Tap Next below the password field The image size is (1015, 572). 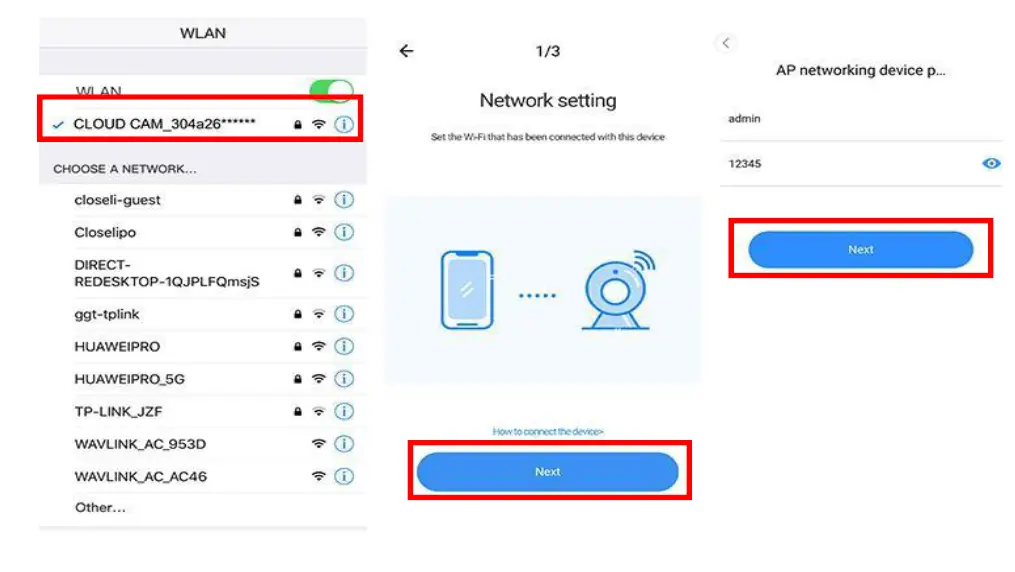point(861,250)
